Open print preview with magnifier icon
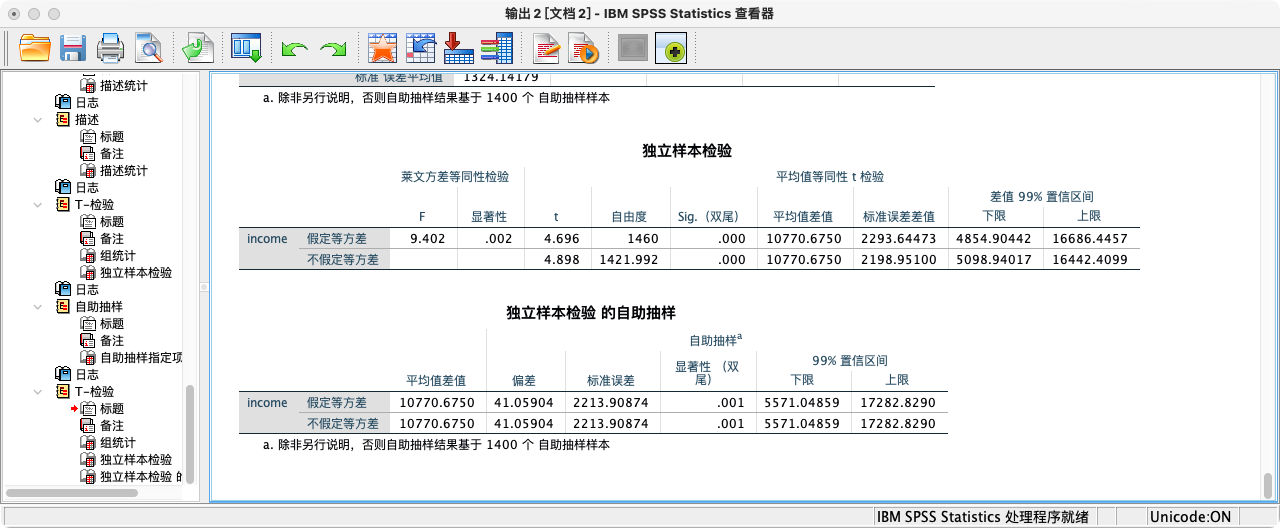 coord(149,47)
